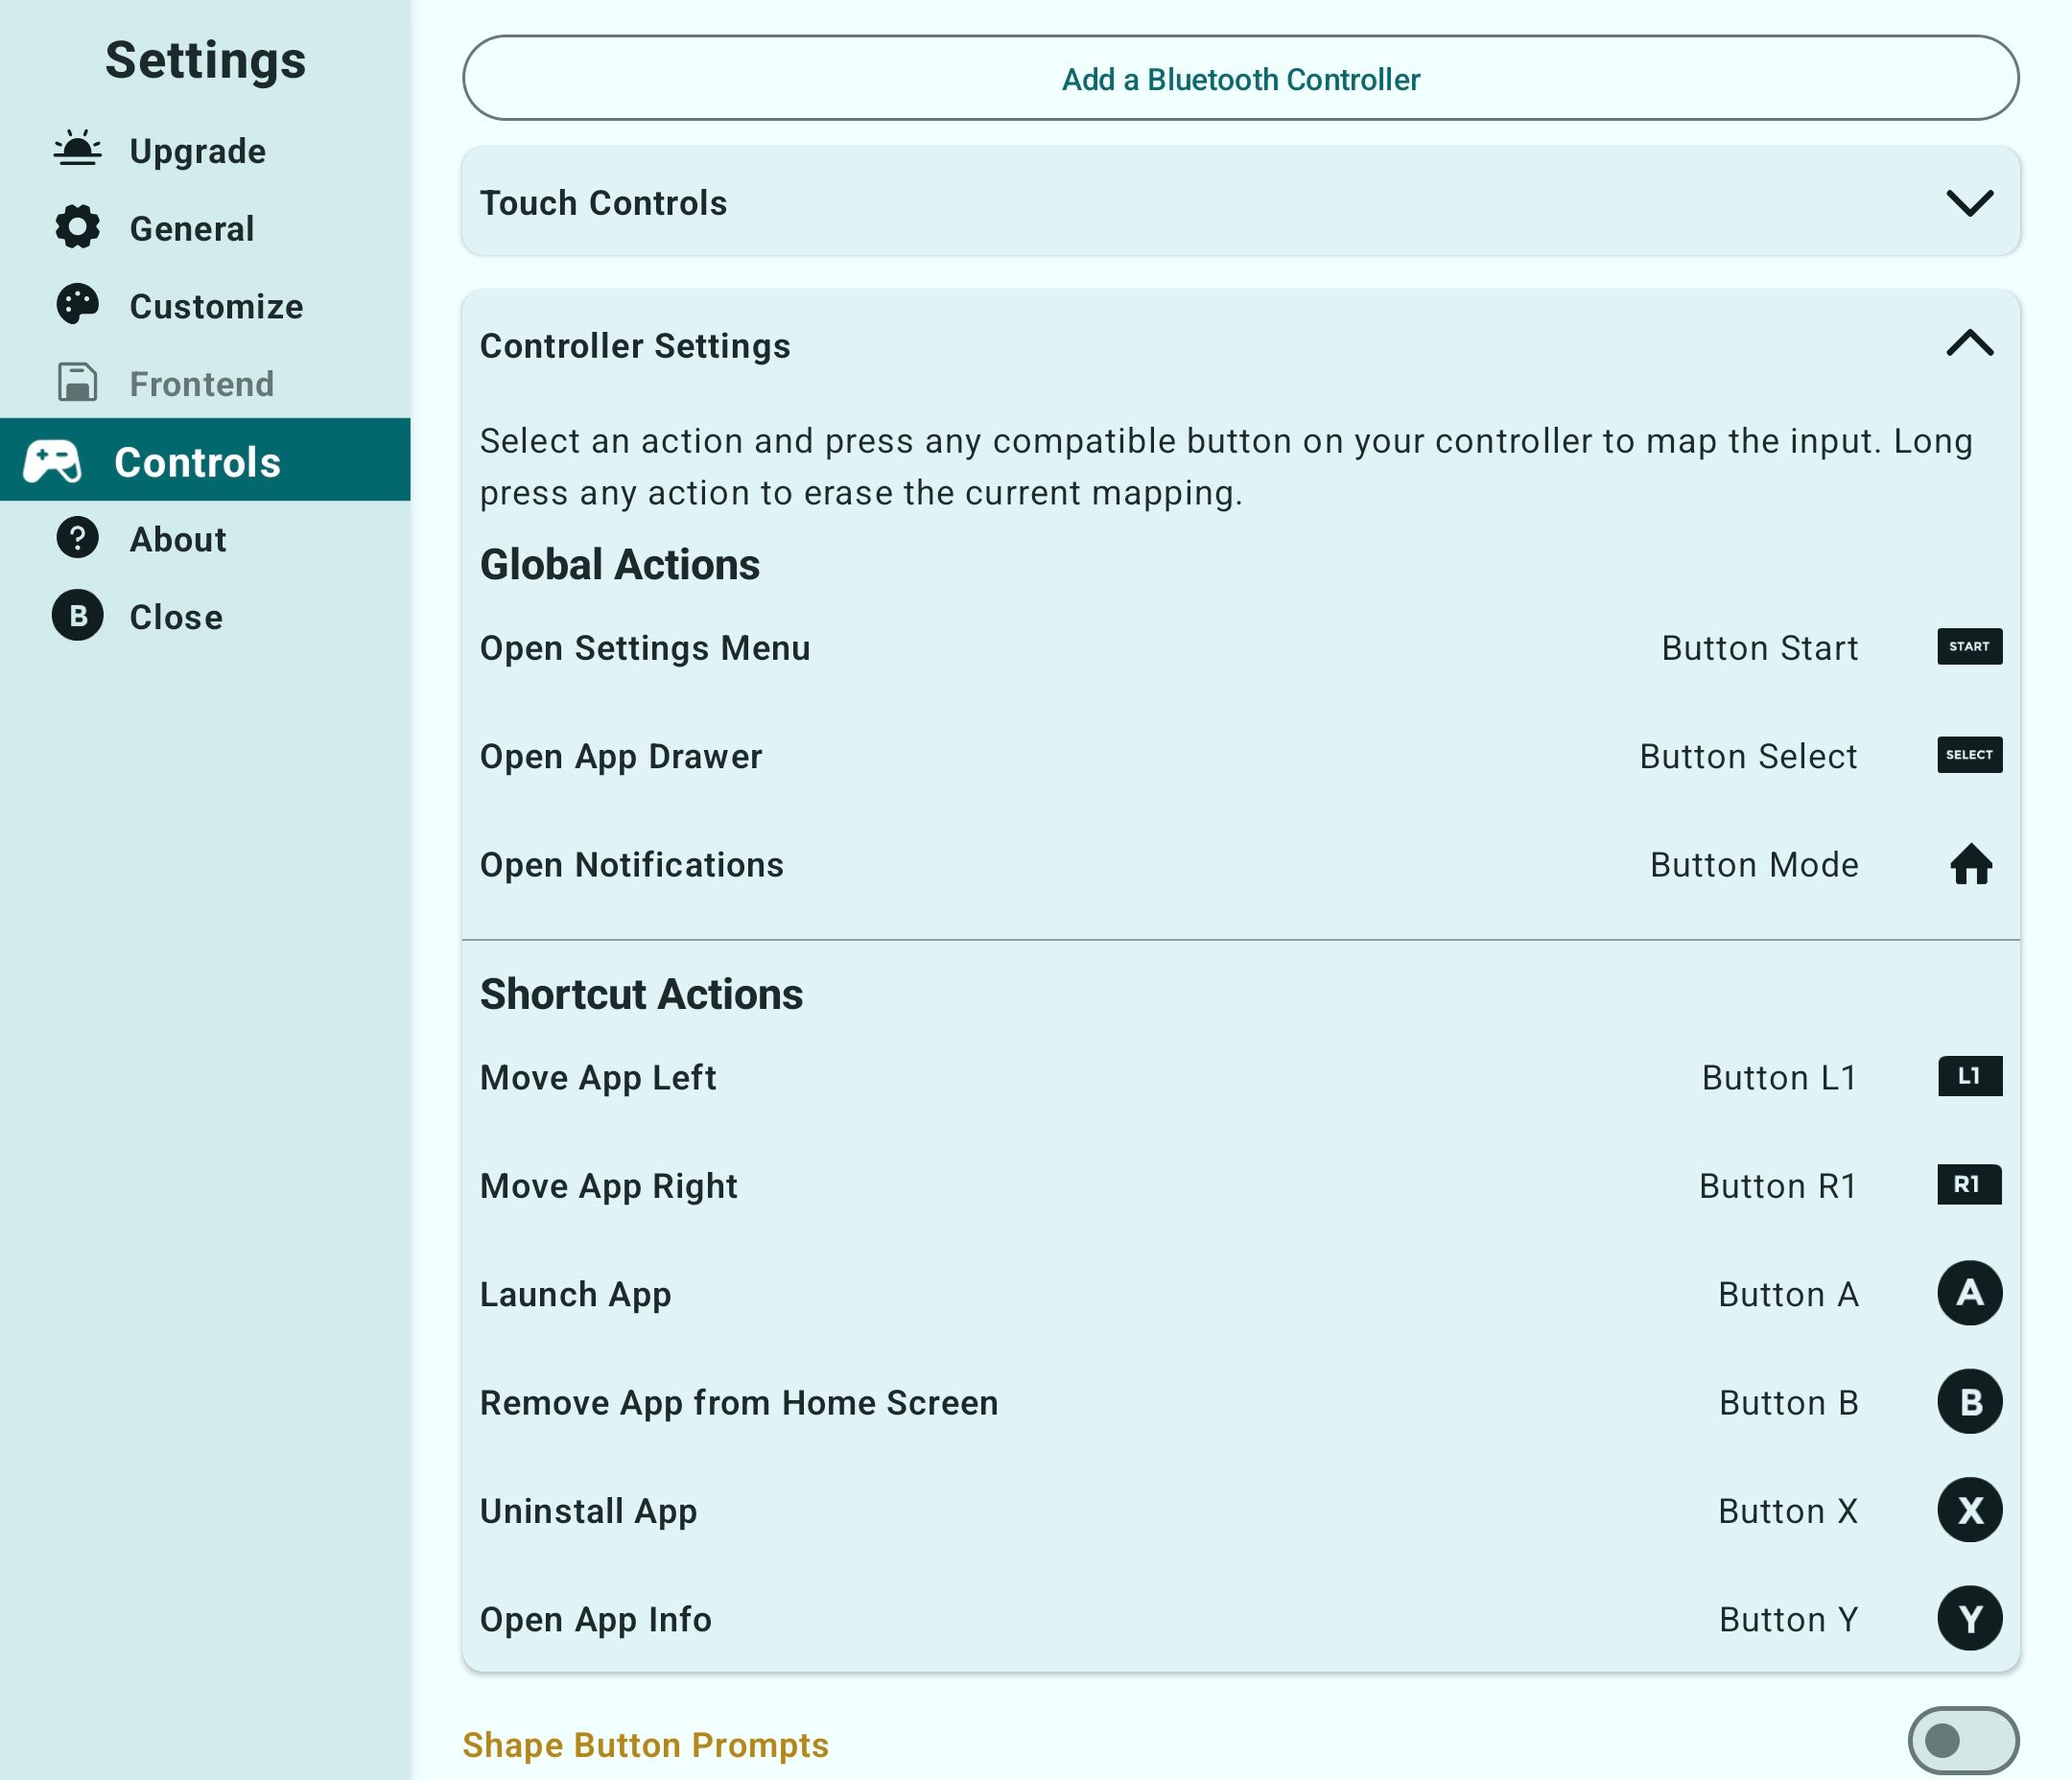The width and height of the screenshot is (2072, 1780).
Task: Click the R1 button glyph
Action: click(1969, 1185)
